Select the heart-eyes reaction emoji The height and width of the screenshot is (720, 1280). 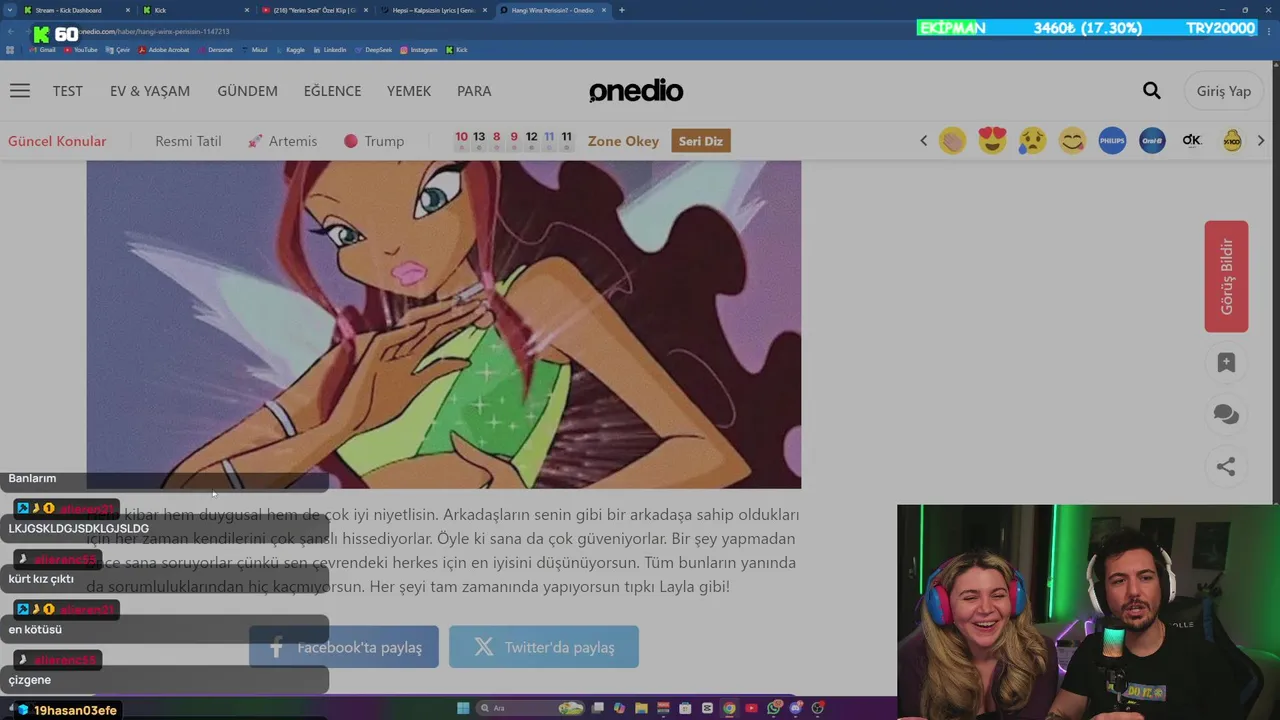click(x=992, y=141)
